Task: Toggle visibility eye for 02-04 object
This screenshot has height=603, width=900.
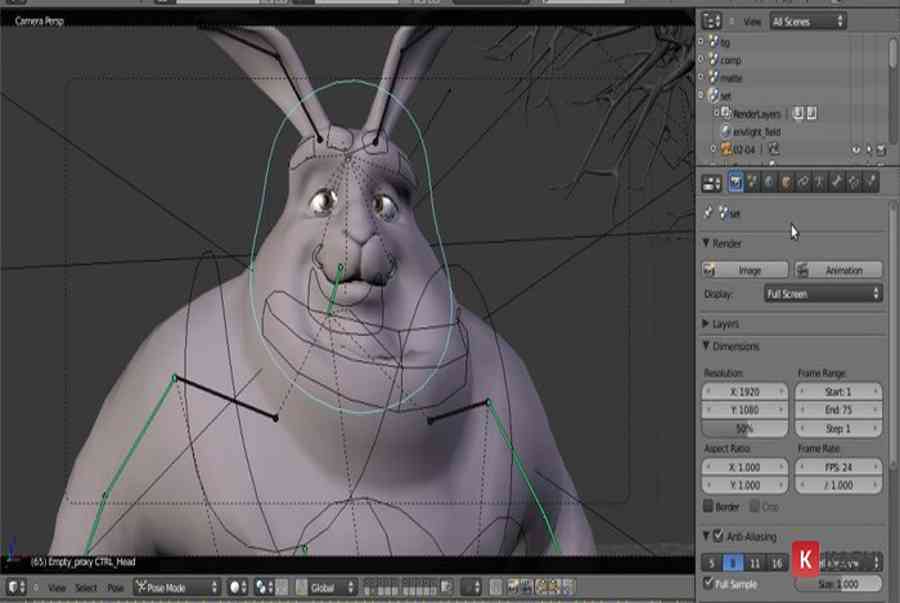Action: click(856, 149)
